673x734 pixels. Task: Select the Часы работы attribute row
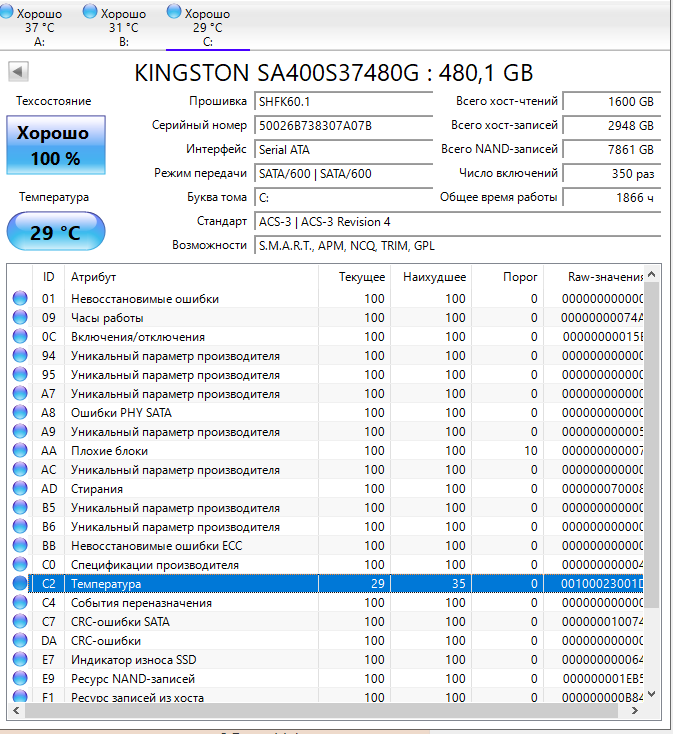[325, 317]
